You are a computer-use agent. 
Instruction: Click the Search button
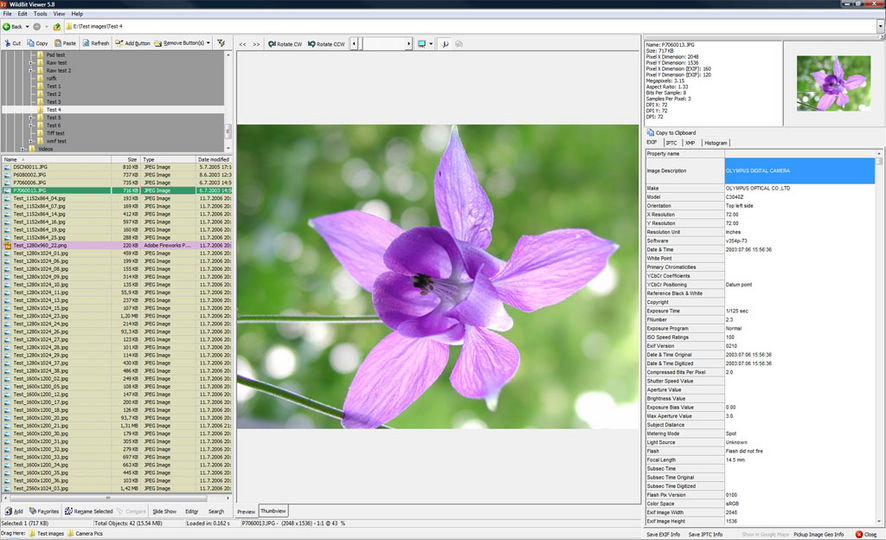pos(216,511)
